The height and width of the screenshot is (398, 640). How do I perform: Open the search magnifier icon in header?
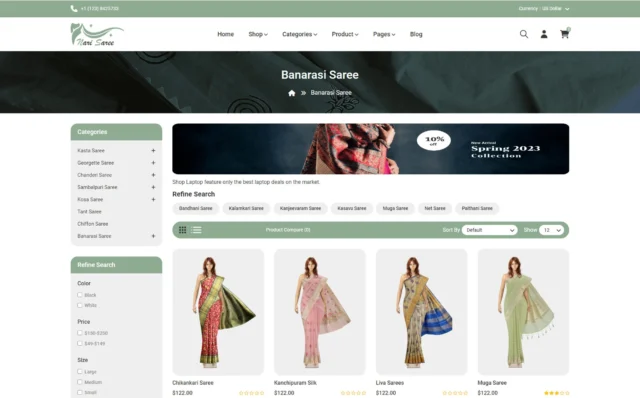click(524, 34)
